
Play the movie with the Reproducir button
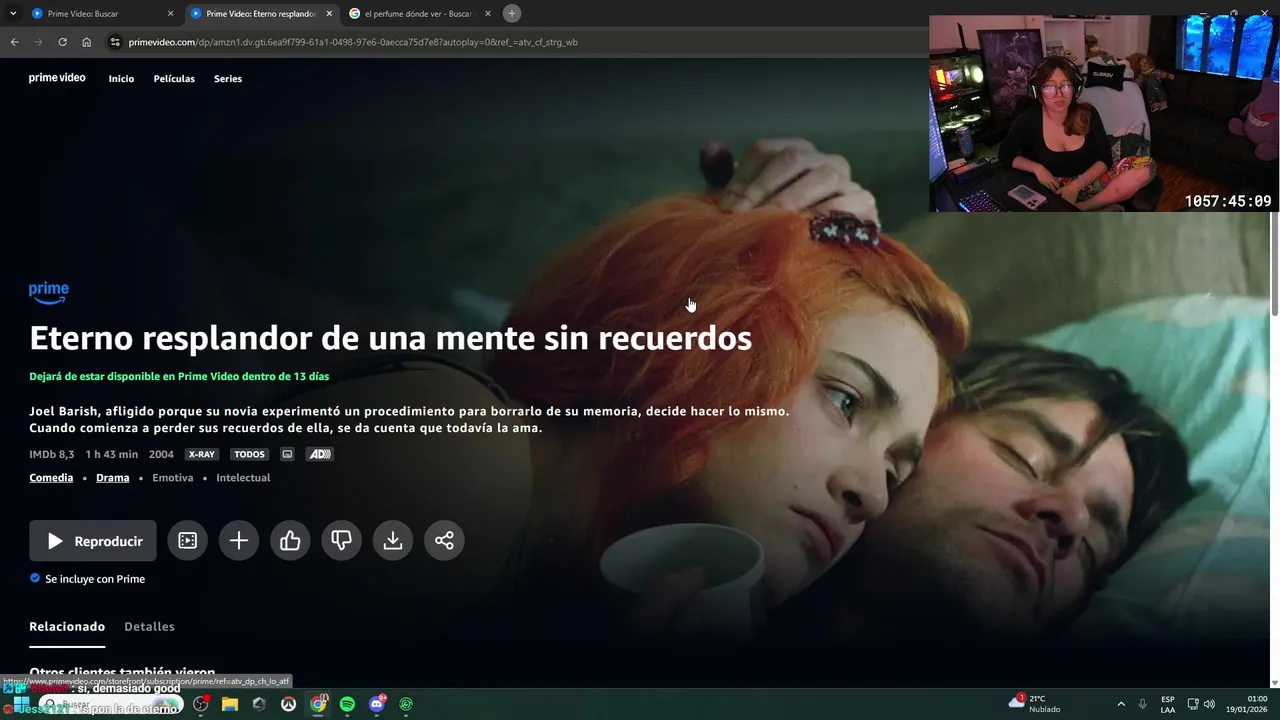click(93, 541)
